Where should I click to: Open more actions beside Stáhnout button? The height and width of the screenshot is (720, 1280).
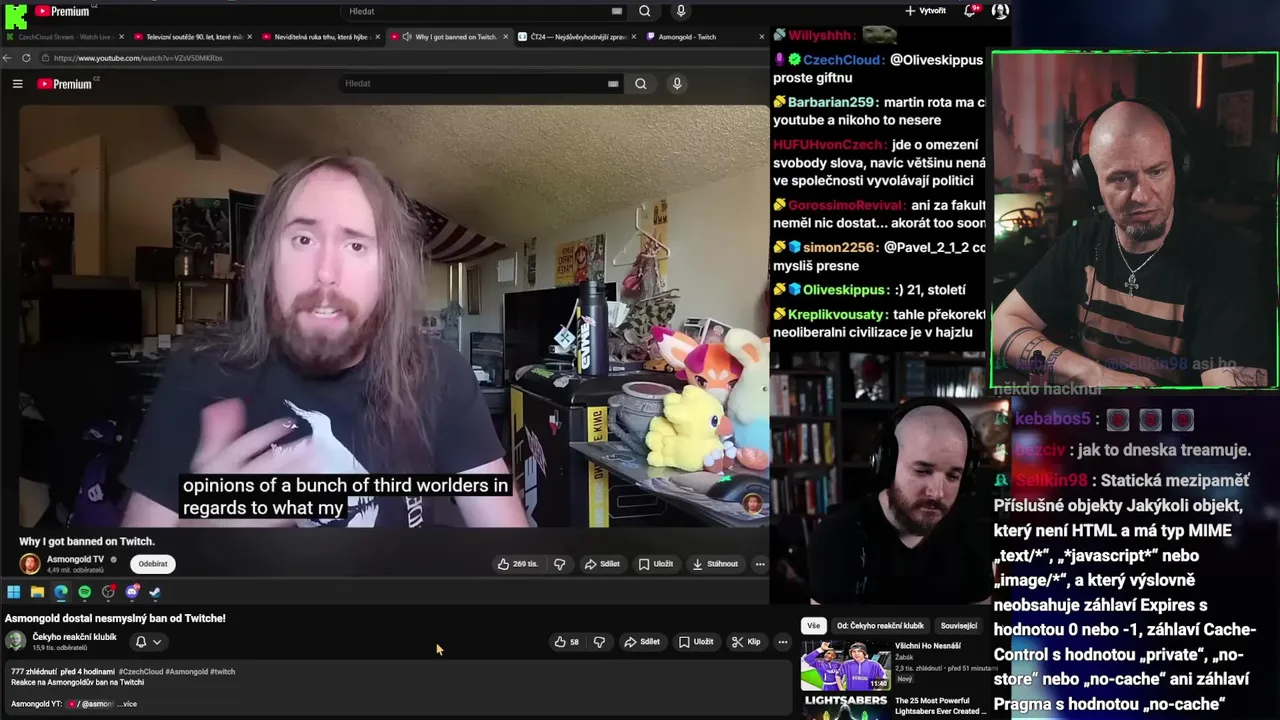760,564
